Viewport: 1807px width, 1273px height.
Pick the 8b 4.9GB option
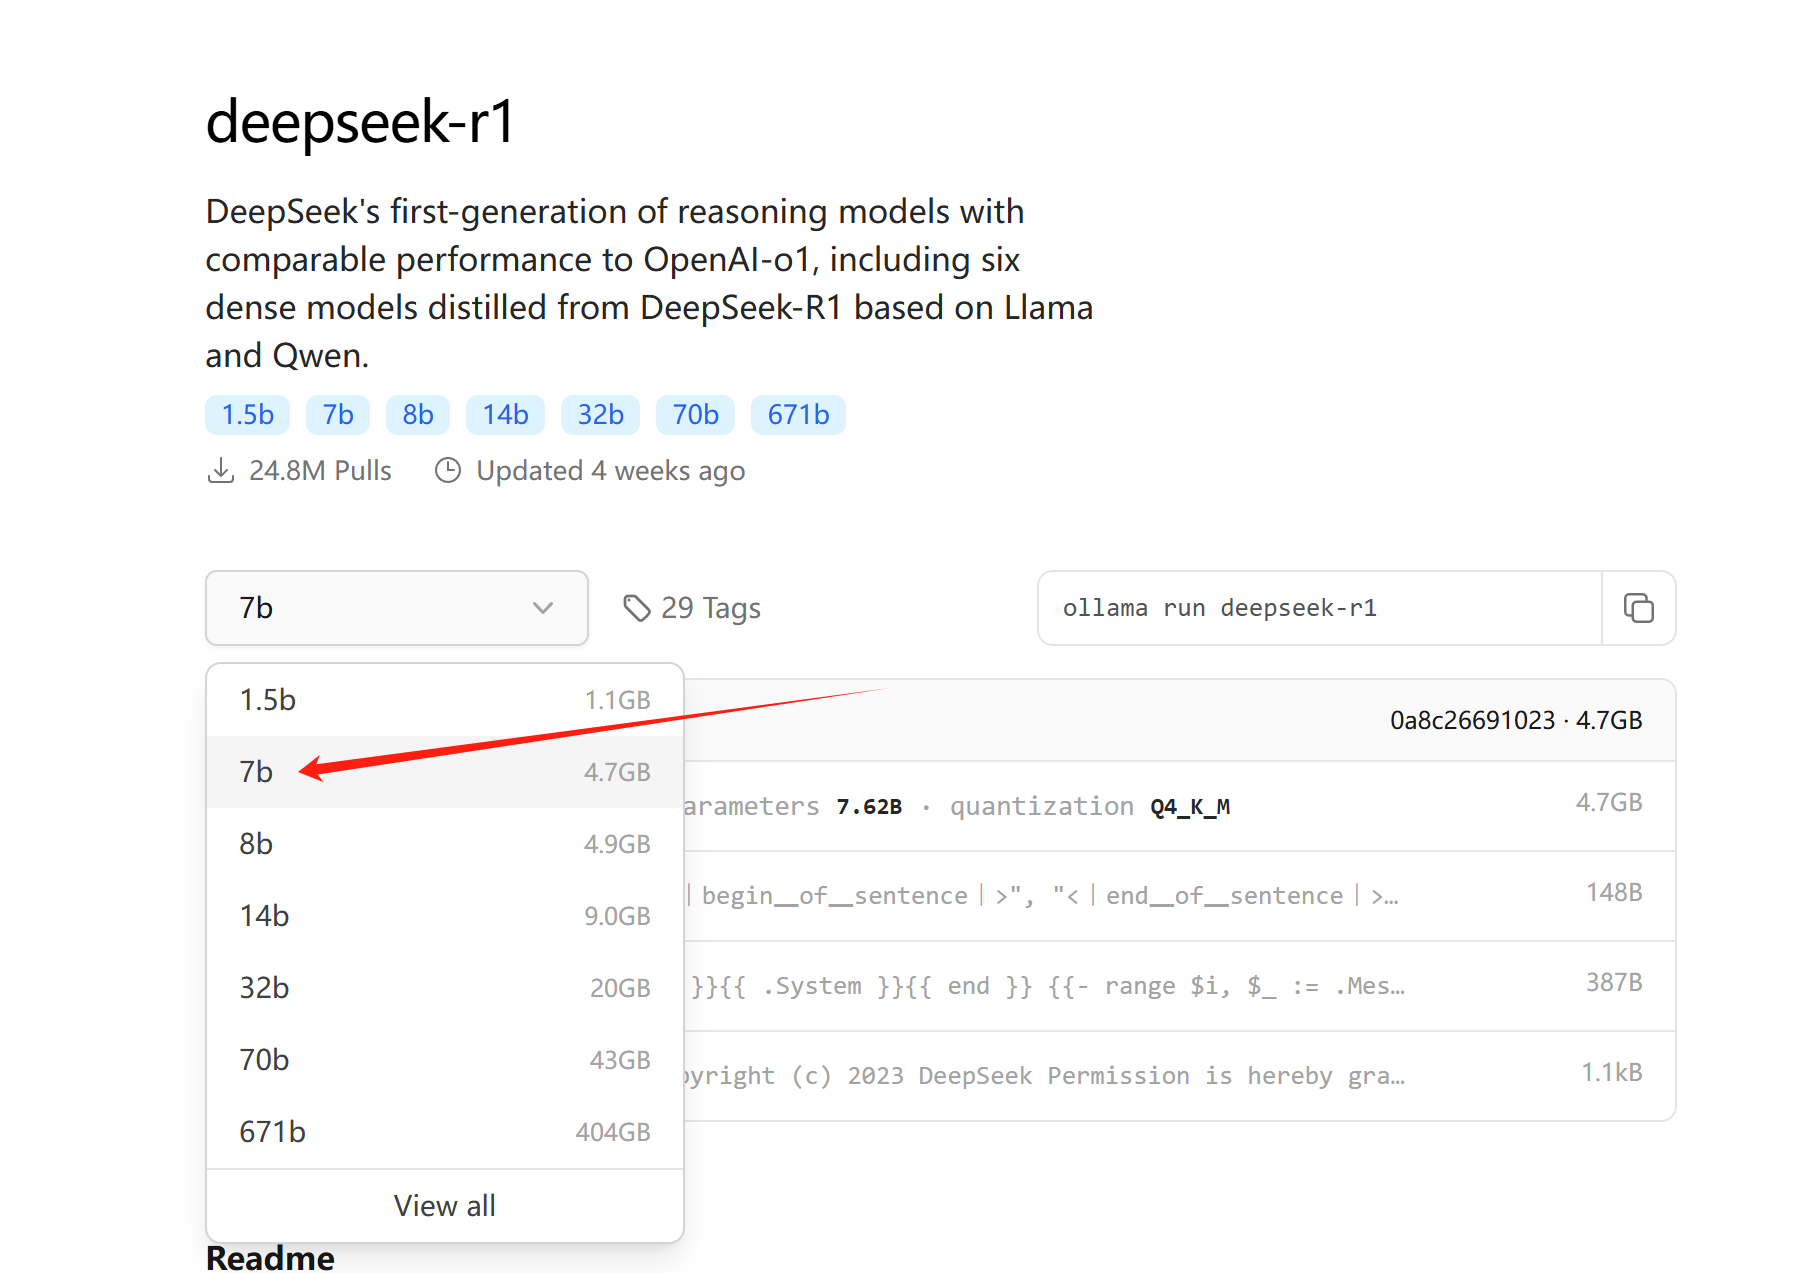pos(445,844)
